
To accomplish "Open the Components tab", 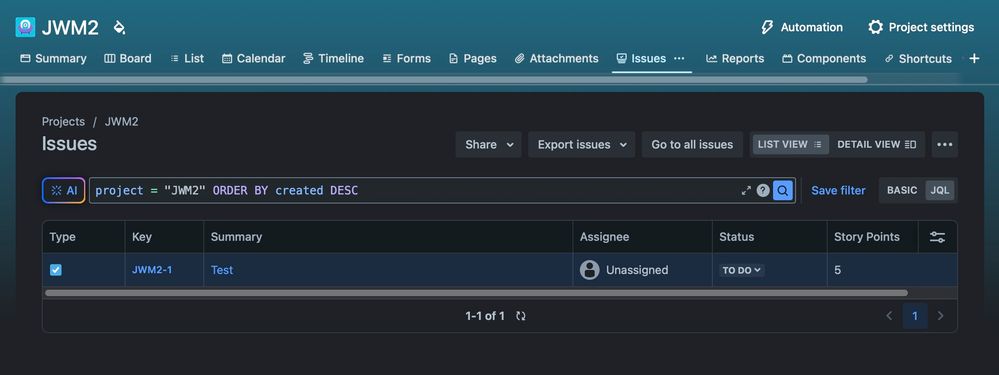I will (x=824, y=59).
